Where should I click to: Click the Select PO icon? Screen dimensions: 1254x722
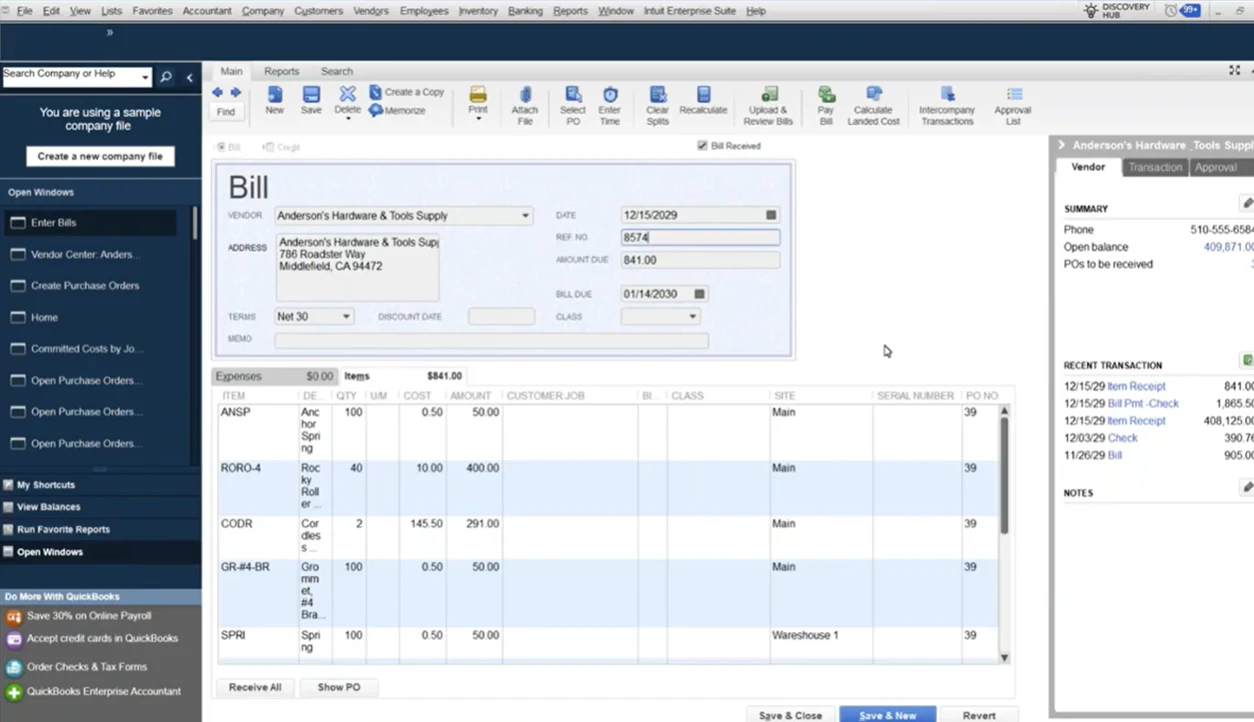pyautogui.click(x=572, y=104)
